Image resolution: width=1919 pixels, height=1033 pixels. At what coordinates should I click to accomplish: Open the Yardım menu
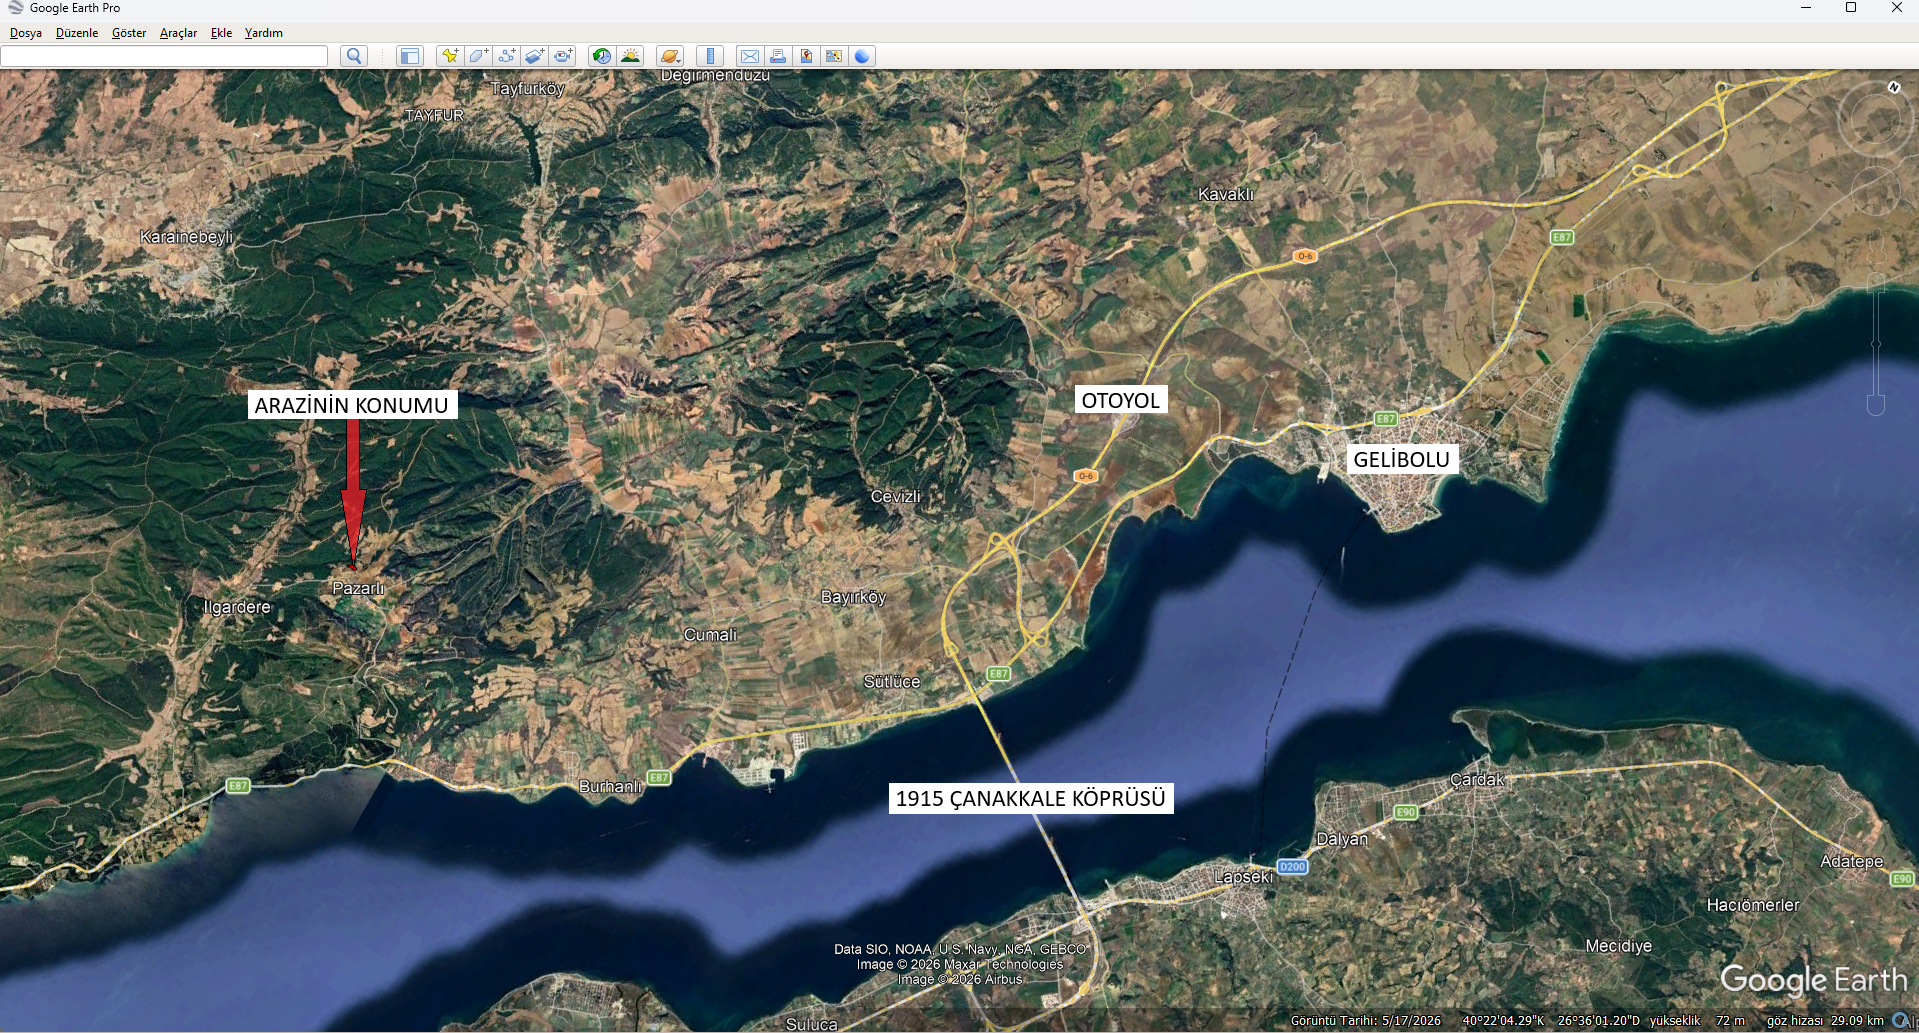pyautogui.click(x=264, y=33)
